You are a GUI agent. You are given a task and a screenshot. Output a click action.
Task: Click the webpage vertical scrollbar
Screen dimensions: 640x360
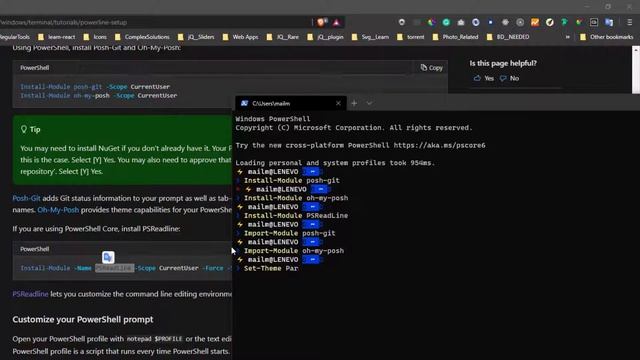[x=636, y=69]
